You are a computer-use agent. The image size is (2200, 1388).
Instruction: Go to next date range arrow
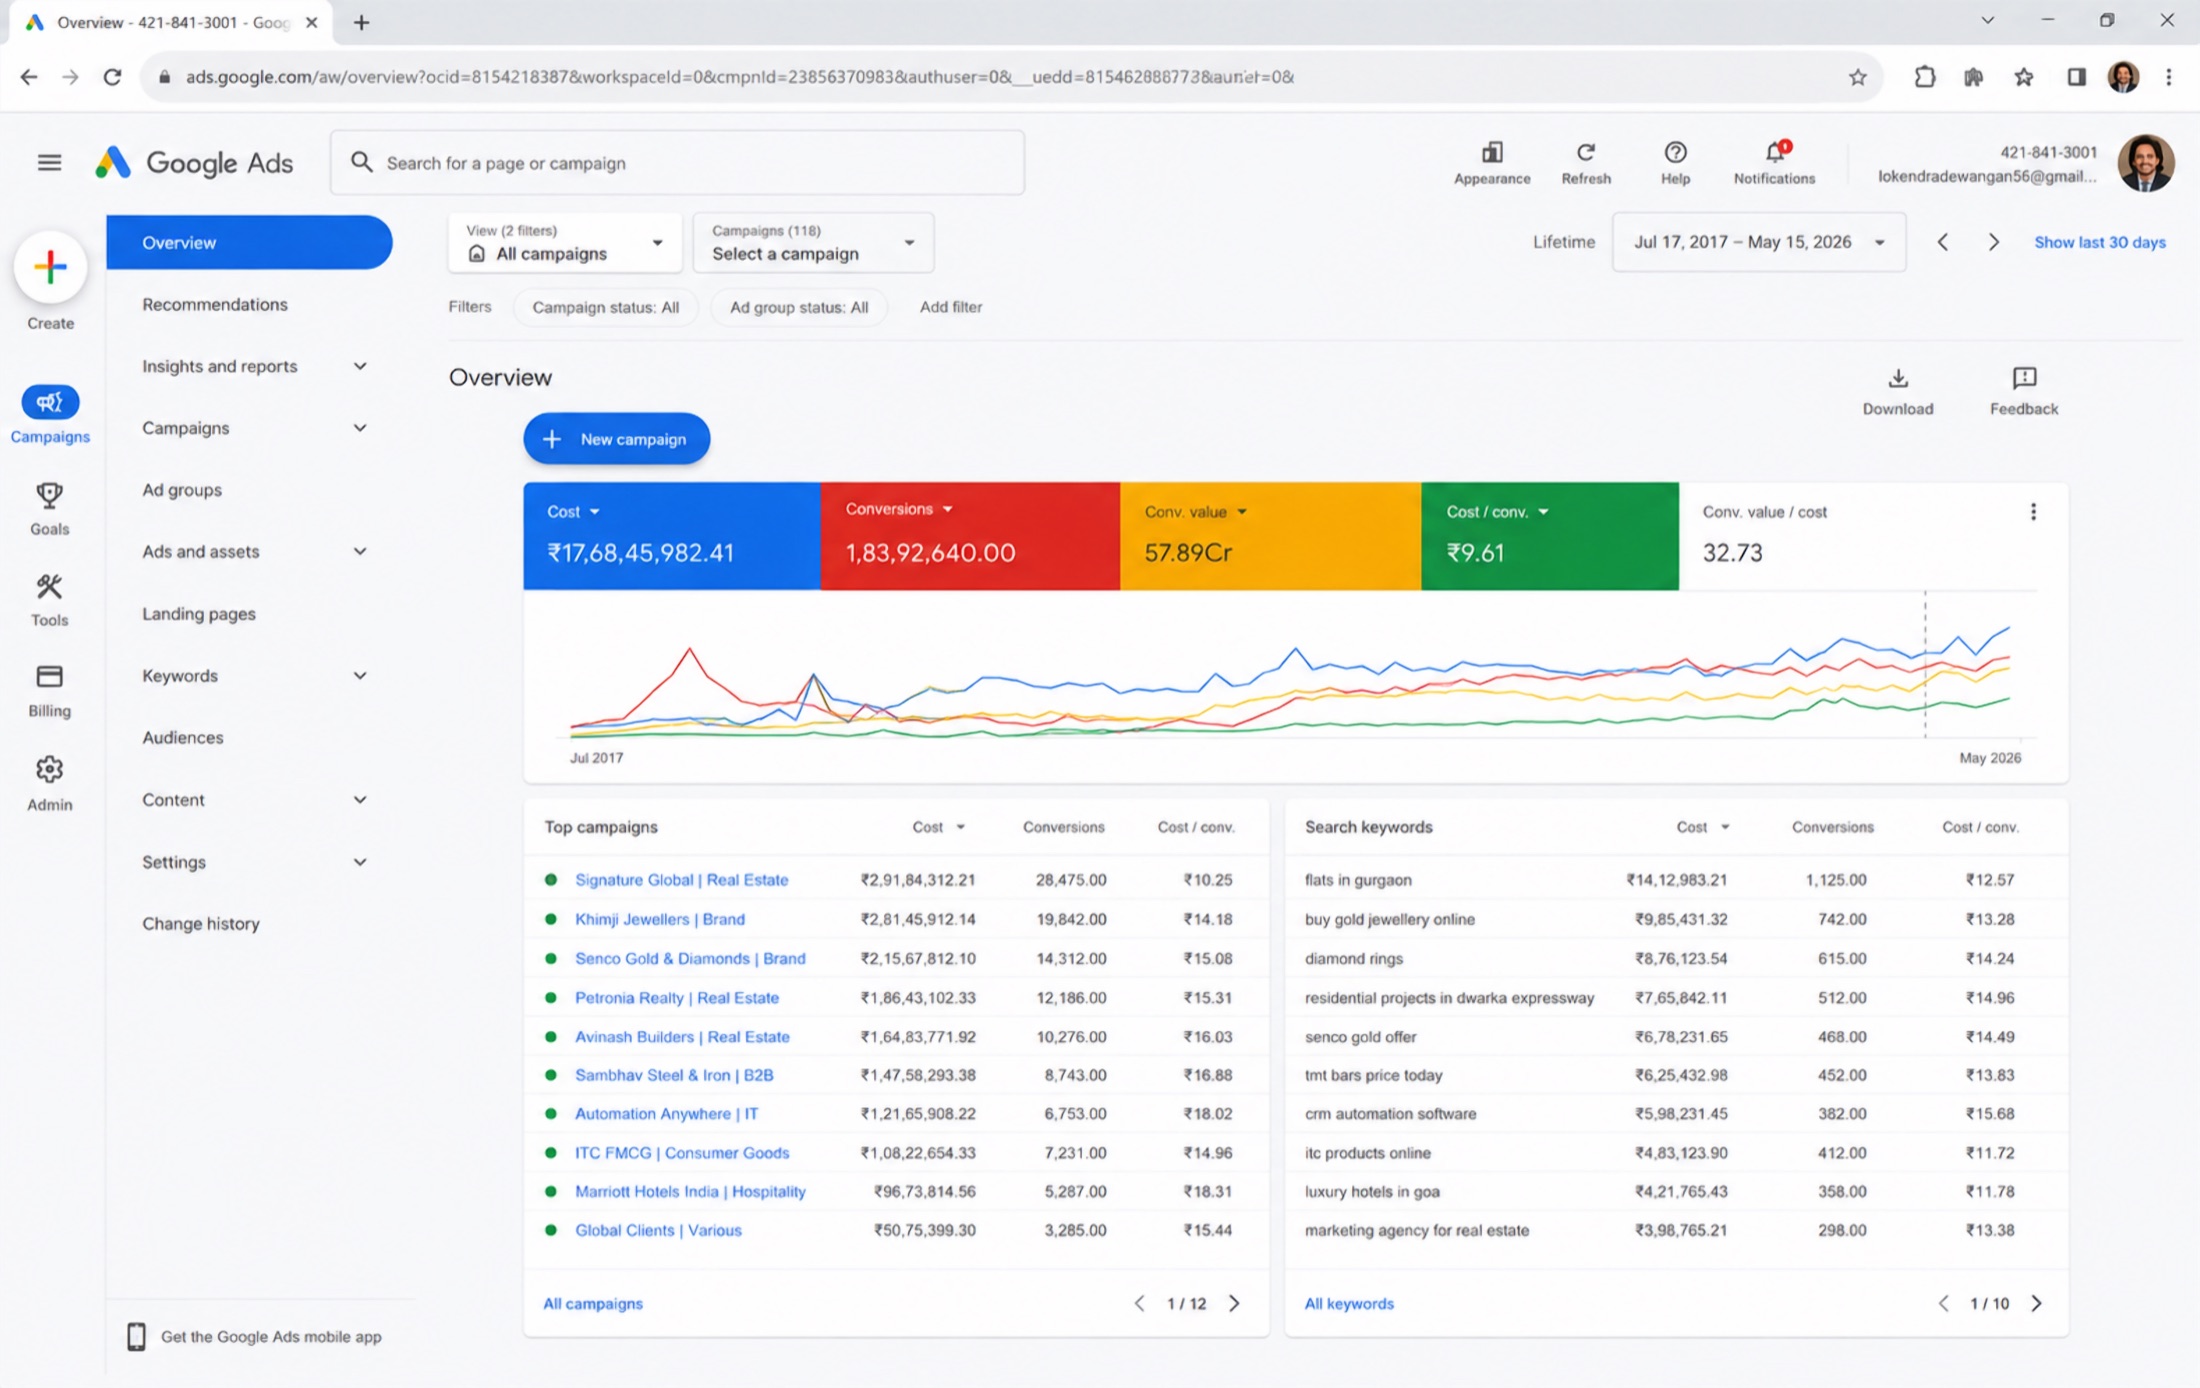pyautogui.click(x=1993, y=242)
